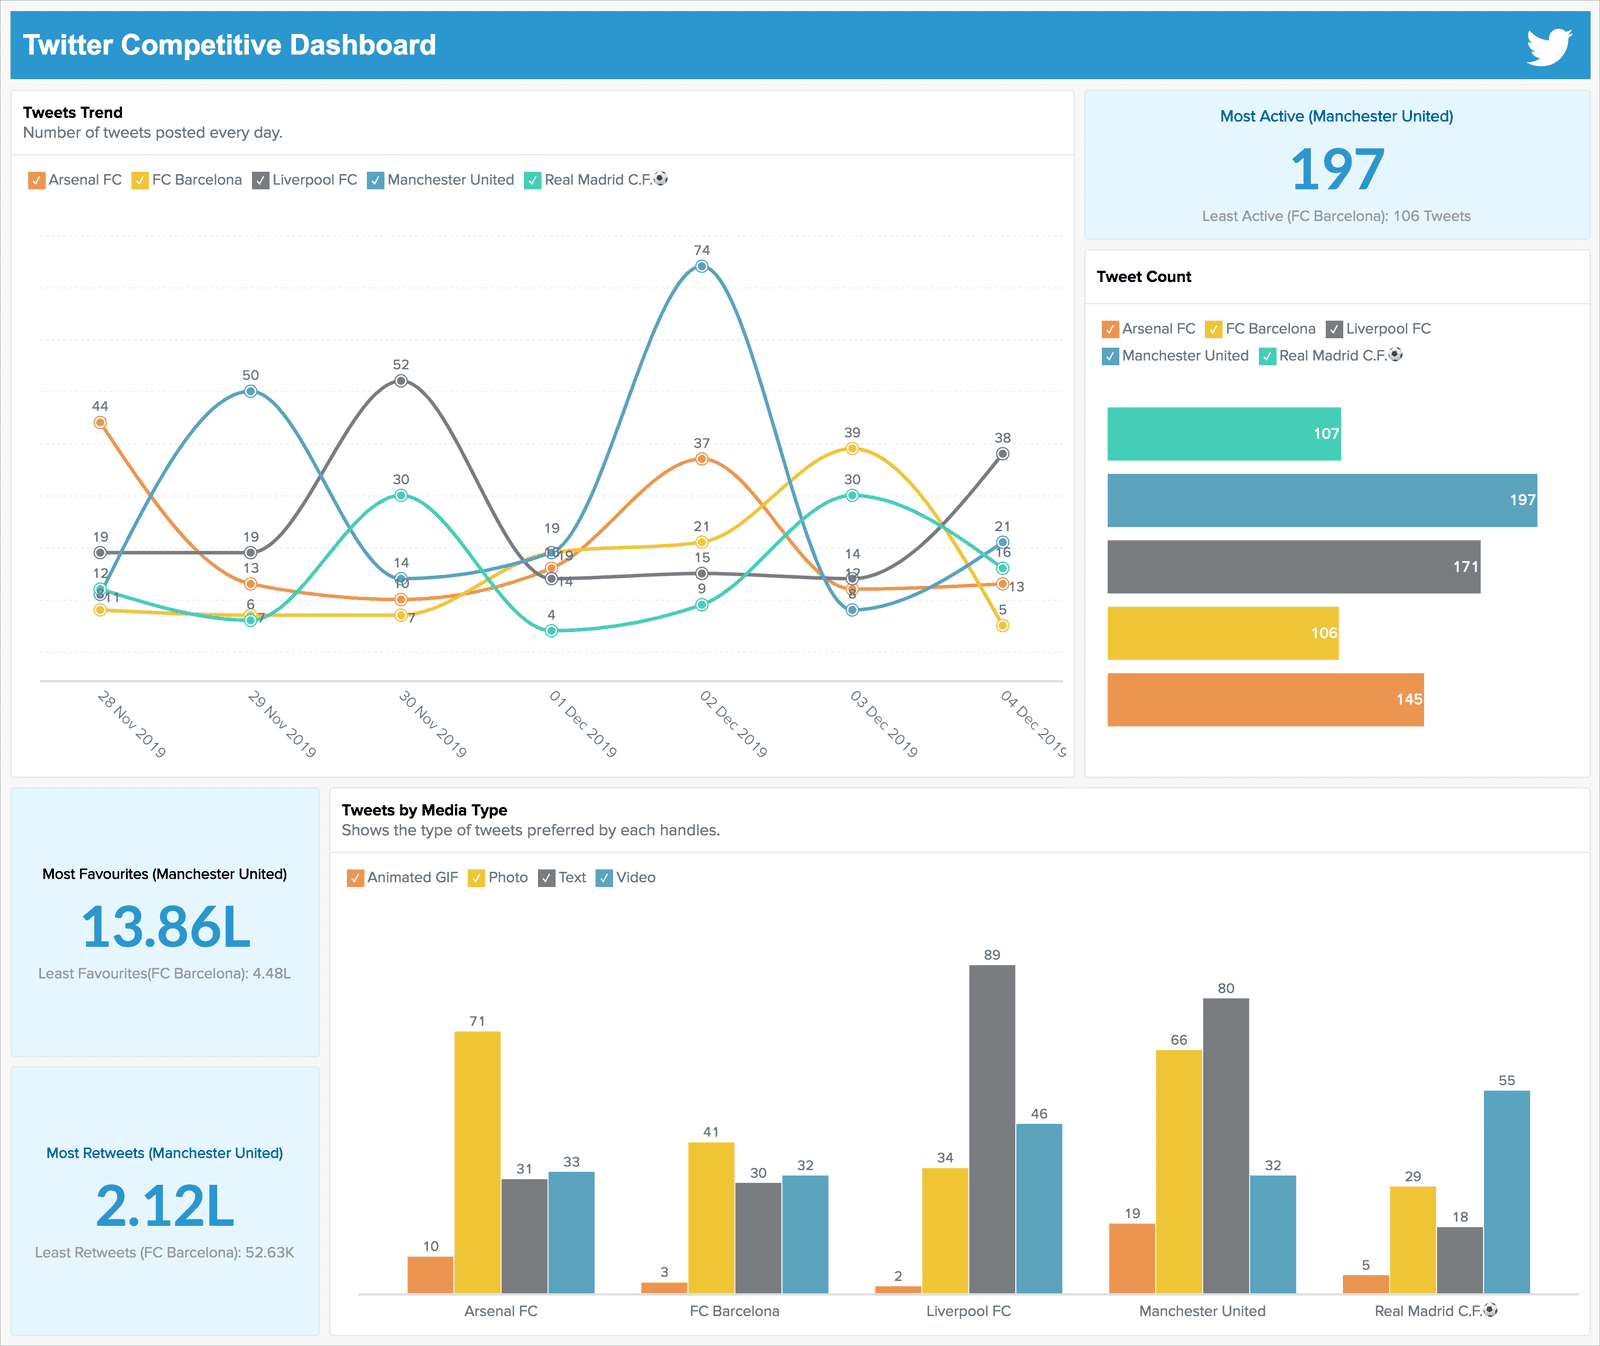This screenshot has width=1600, height=1346.
Task: Click Manchester United Text bar labeled 80
Action: tap(1226, 1146)
